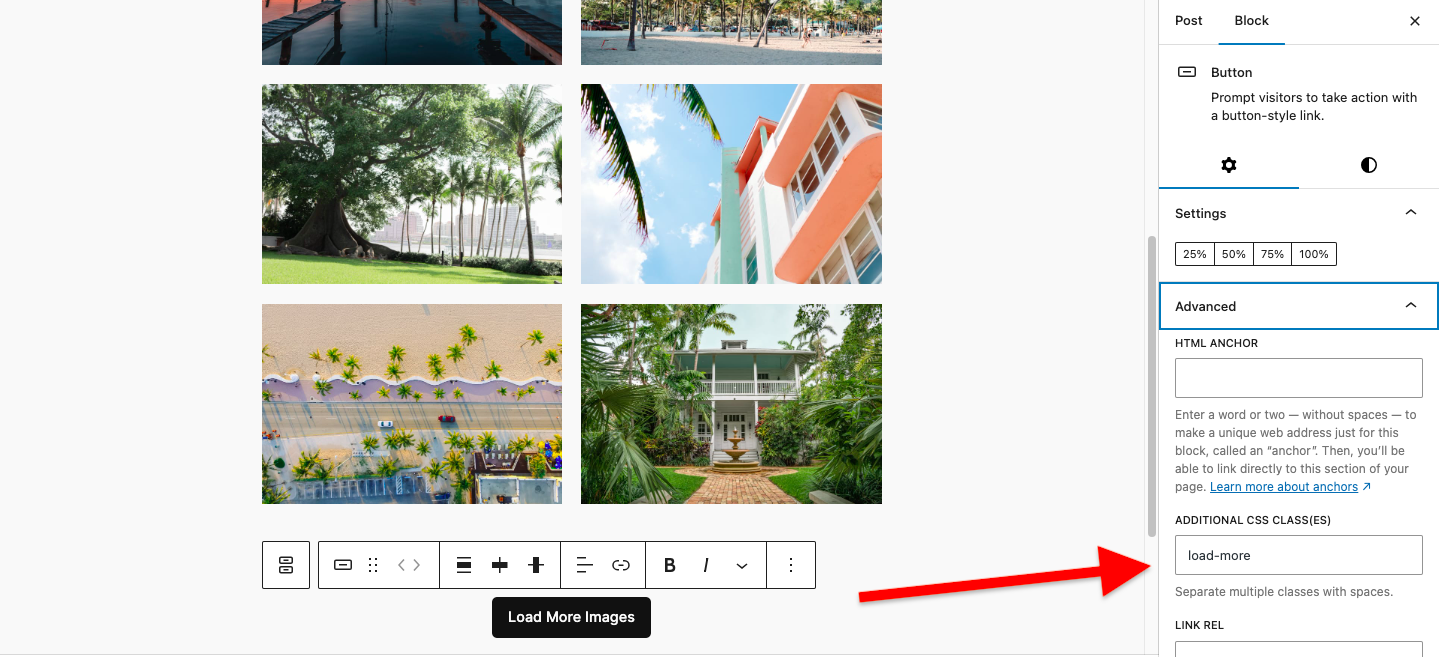The width and height of the screenshot is (1439, 657).
Task: Open the more rich text options chevron
Action: (x=742, y=565)
